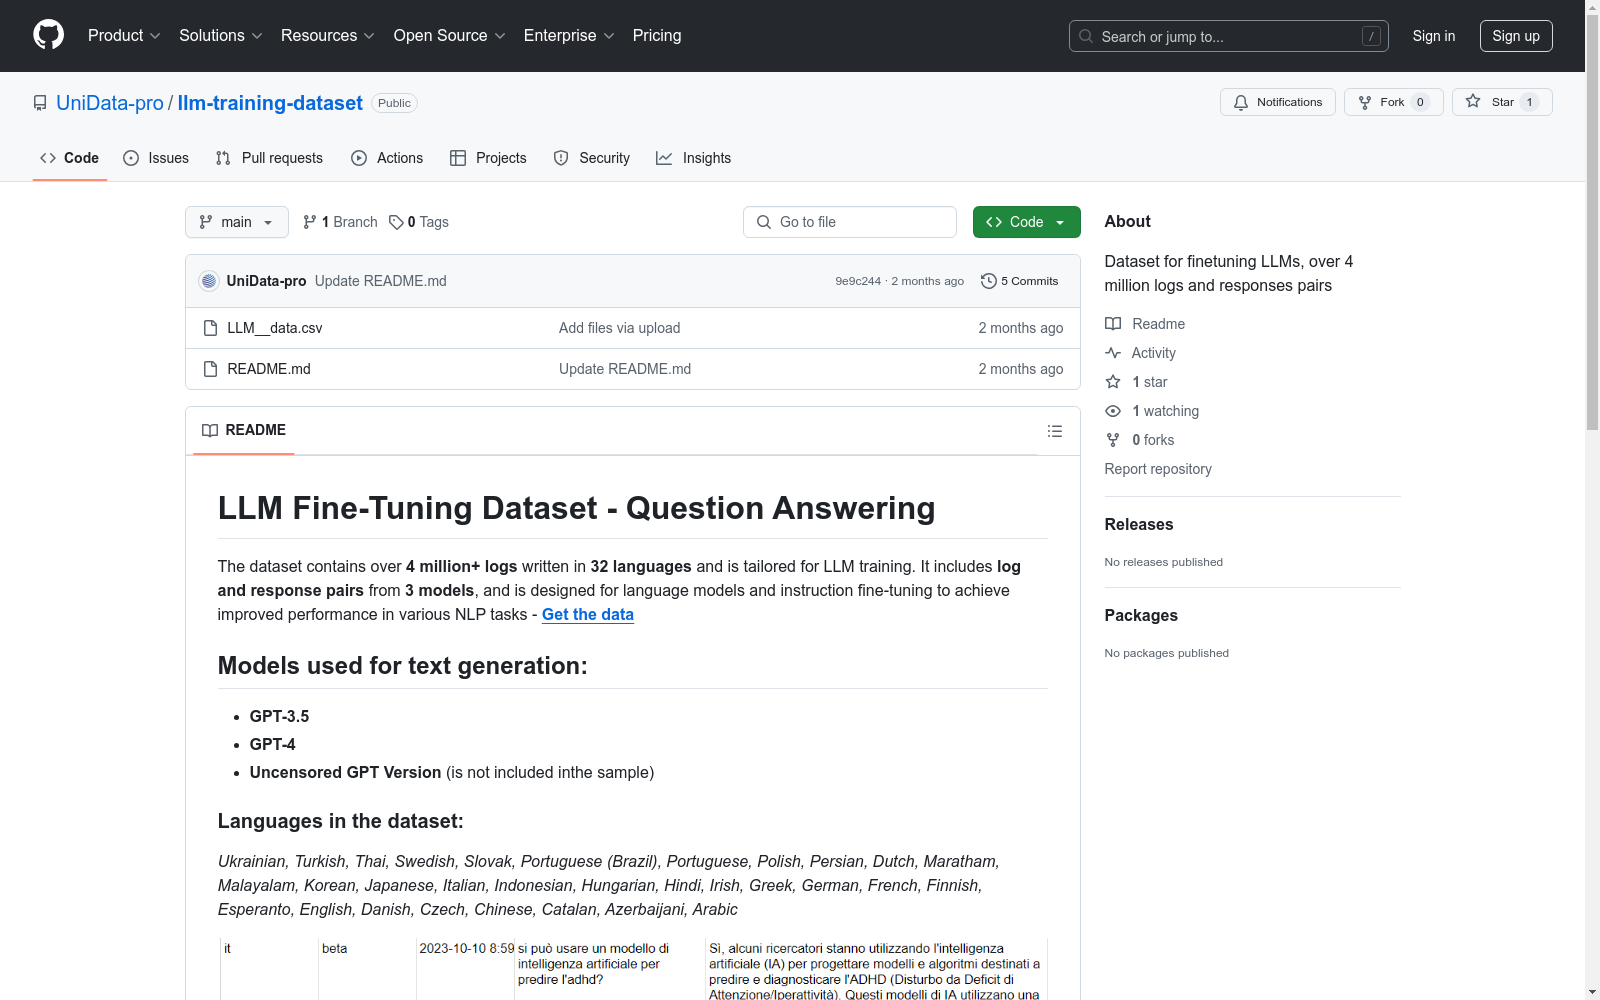Viewport: 1600px width, 1000px height.
Task: Open the 'Add files via upload' commit message
Action: (619, 328)
